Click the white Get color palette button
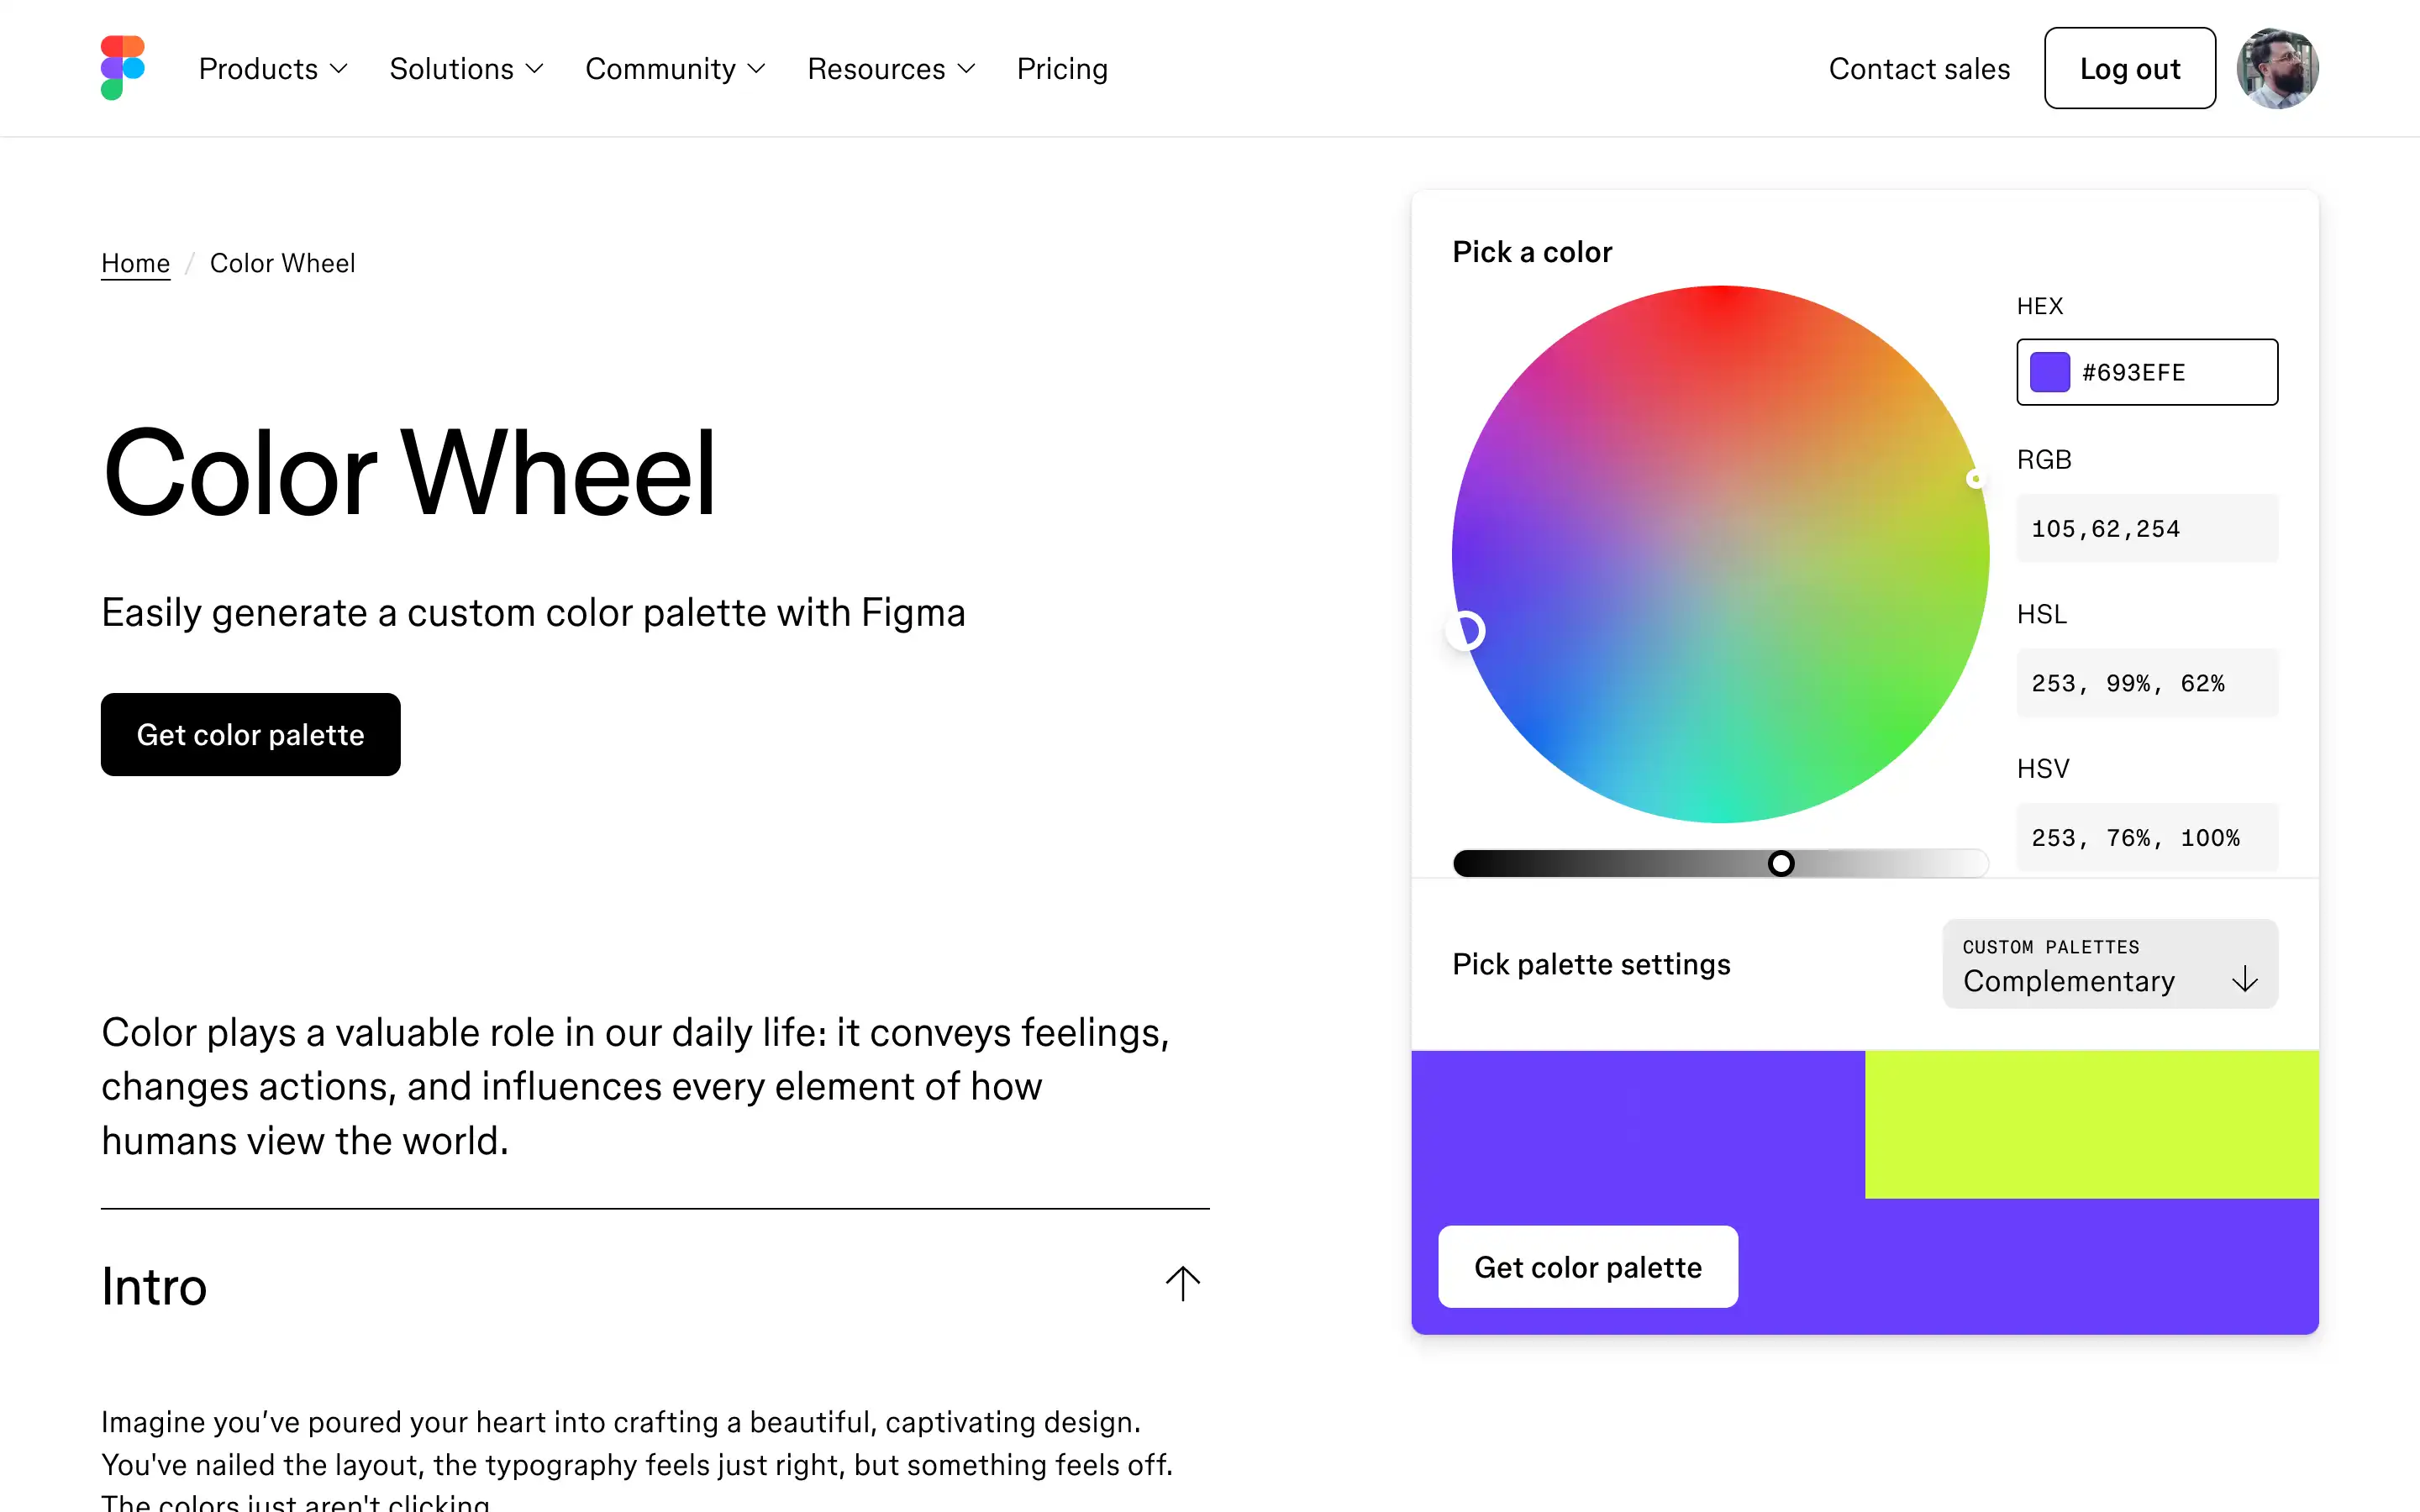The height and width of the screenshot is (1512, 2420). point(1588,1266)
